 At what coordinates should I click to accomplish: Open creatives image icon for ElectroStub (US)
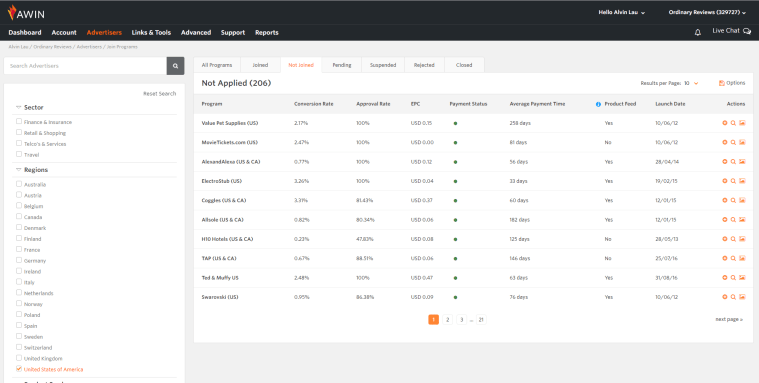(x=742, y=181)
